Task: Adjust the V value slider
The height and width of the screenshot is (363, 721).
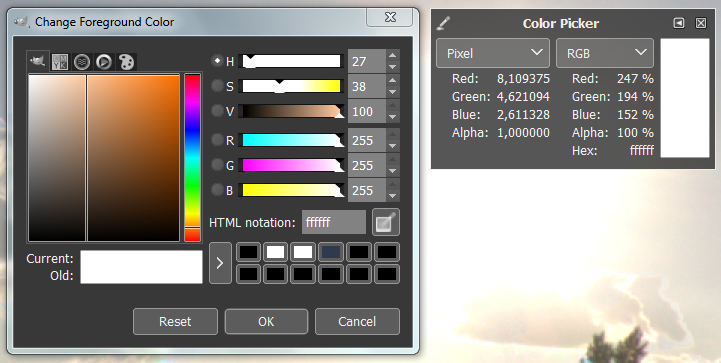Action: tap(292, 111)
